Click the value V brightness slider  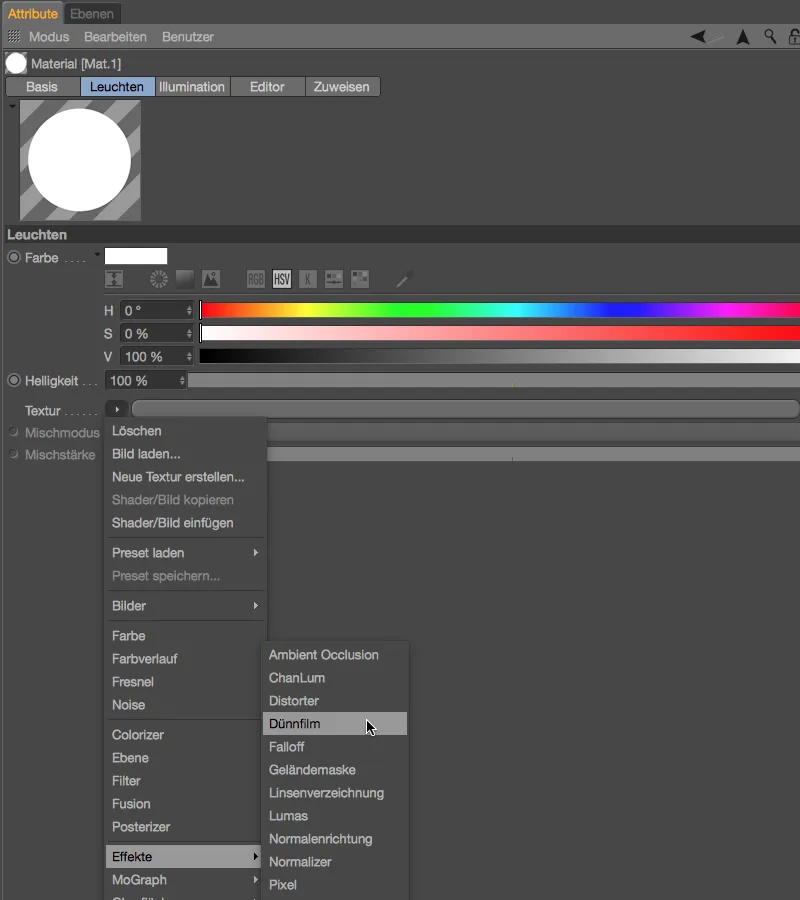(500, 356)
